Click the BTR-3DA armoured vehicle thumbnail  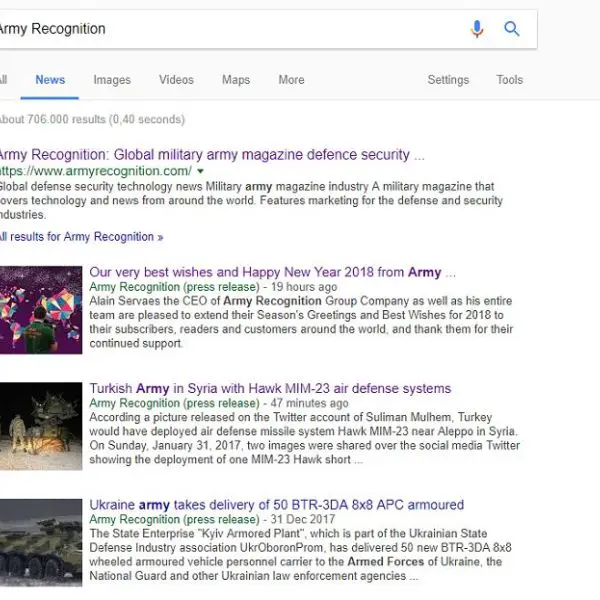click(40, 543)
